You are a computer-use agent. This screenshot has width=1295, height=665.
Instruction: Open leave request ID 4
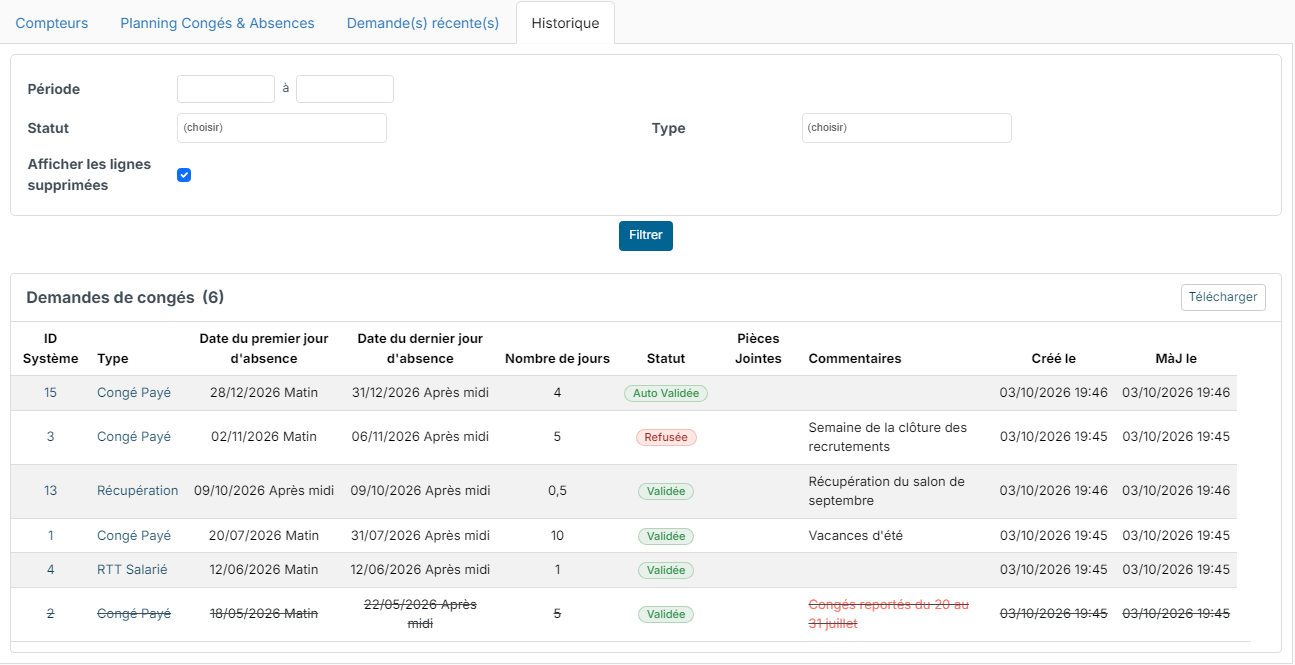click(x=50, y=570)
